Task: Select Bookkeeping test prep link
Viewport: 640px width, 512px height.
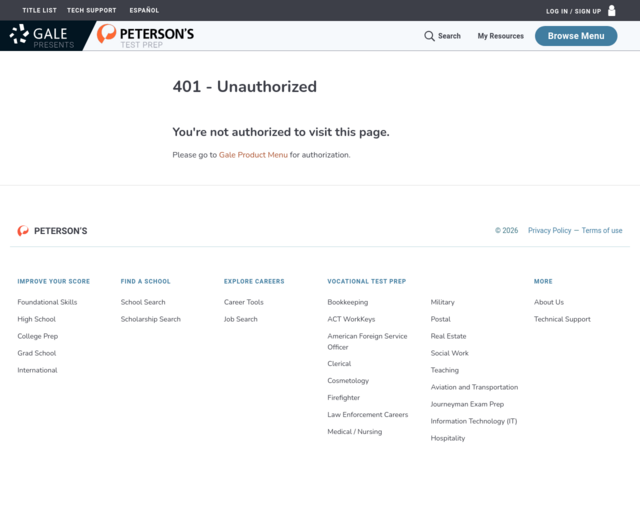Action: tap(348, 302)
